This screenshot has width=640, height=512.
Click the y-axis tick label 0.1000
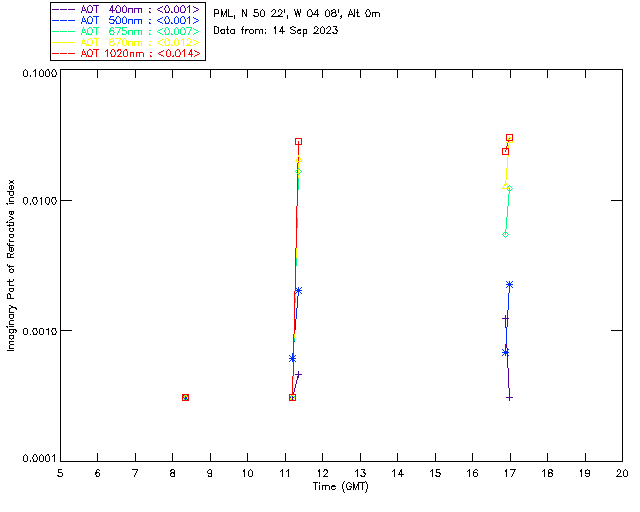coord(40,73)
